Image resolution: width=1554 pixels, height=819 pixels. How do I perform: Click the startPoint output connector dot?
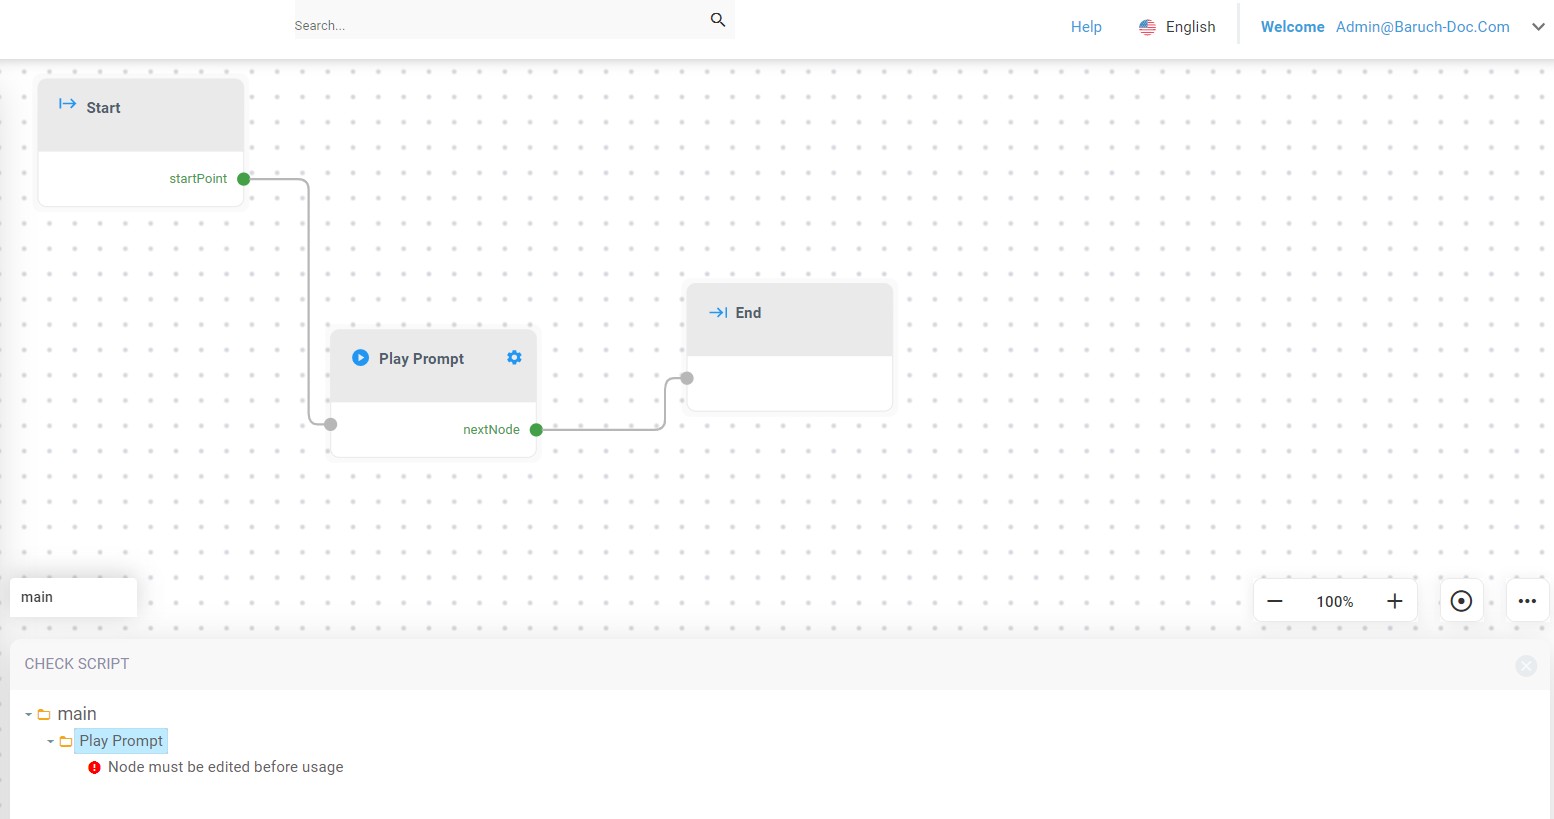tap(243, 179)
